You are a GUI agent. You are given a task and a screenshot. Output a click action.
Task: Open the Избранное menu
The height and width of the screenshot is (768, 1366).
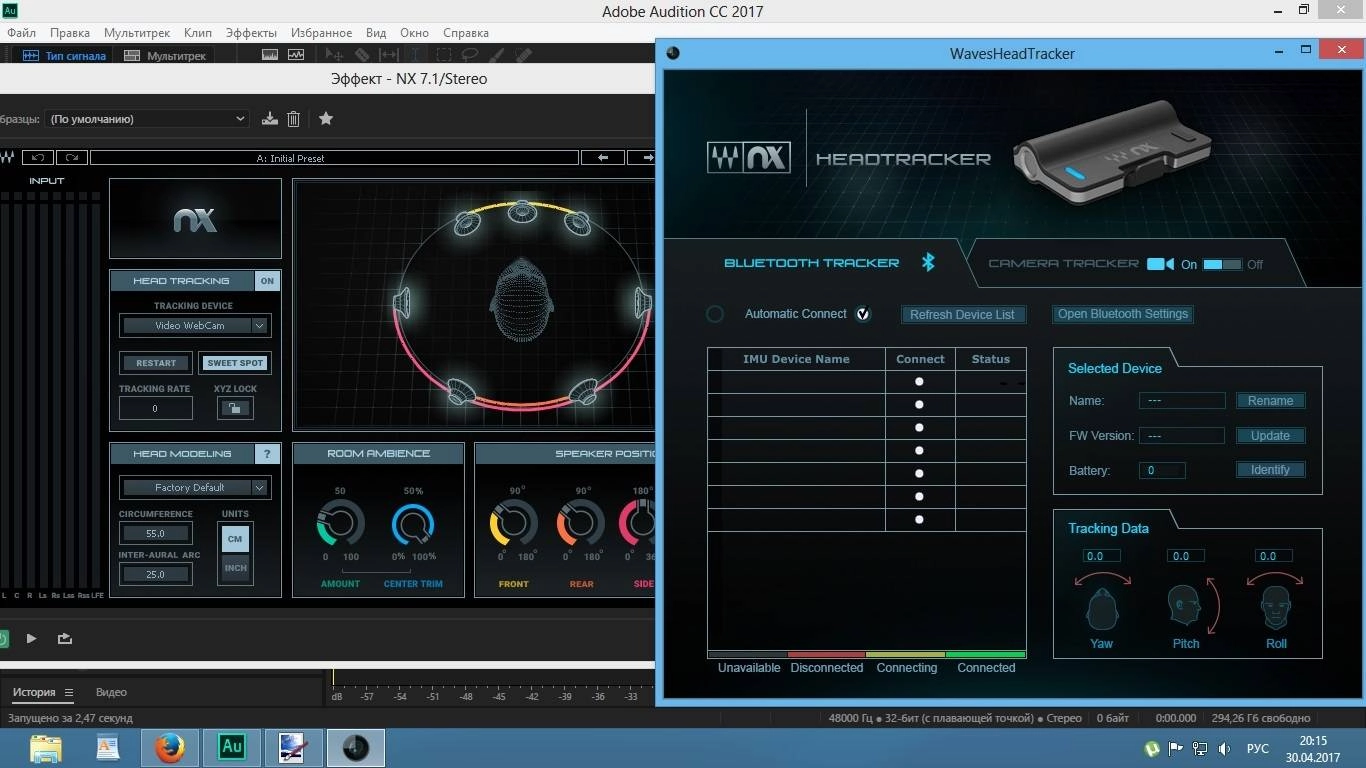322,33
